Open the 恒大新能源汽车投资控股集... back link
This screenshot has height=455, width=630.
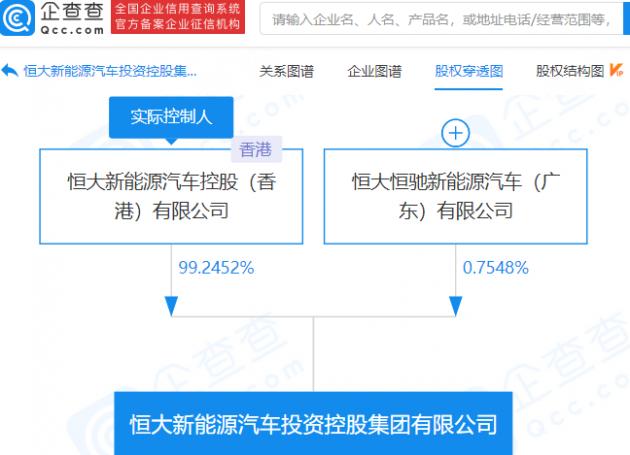[x=110, y=71]
